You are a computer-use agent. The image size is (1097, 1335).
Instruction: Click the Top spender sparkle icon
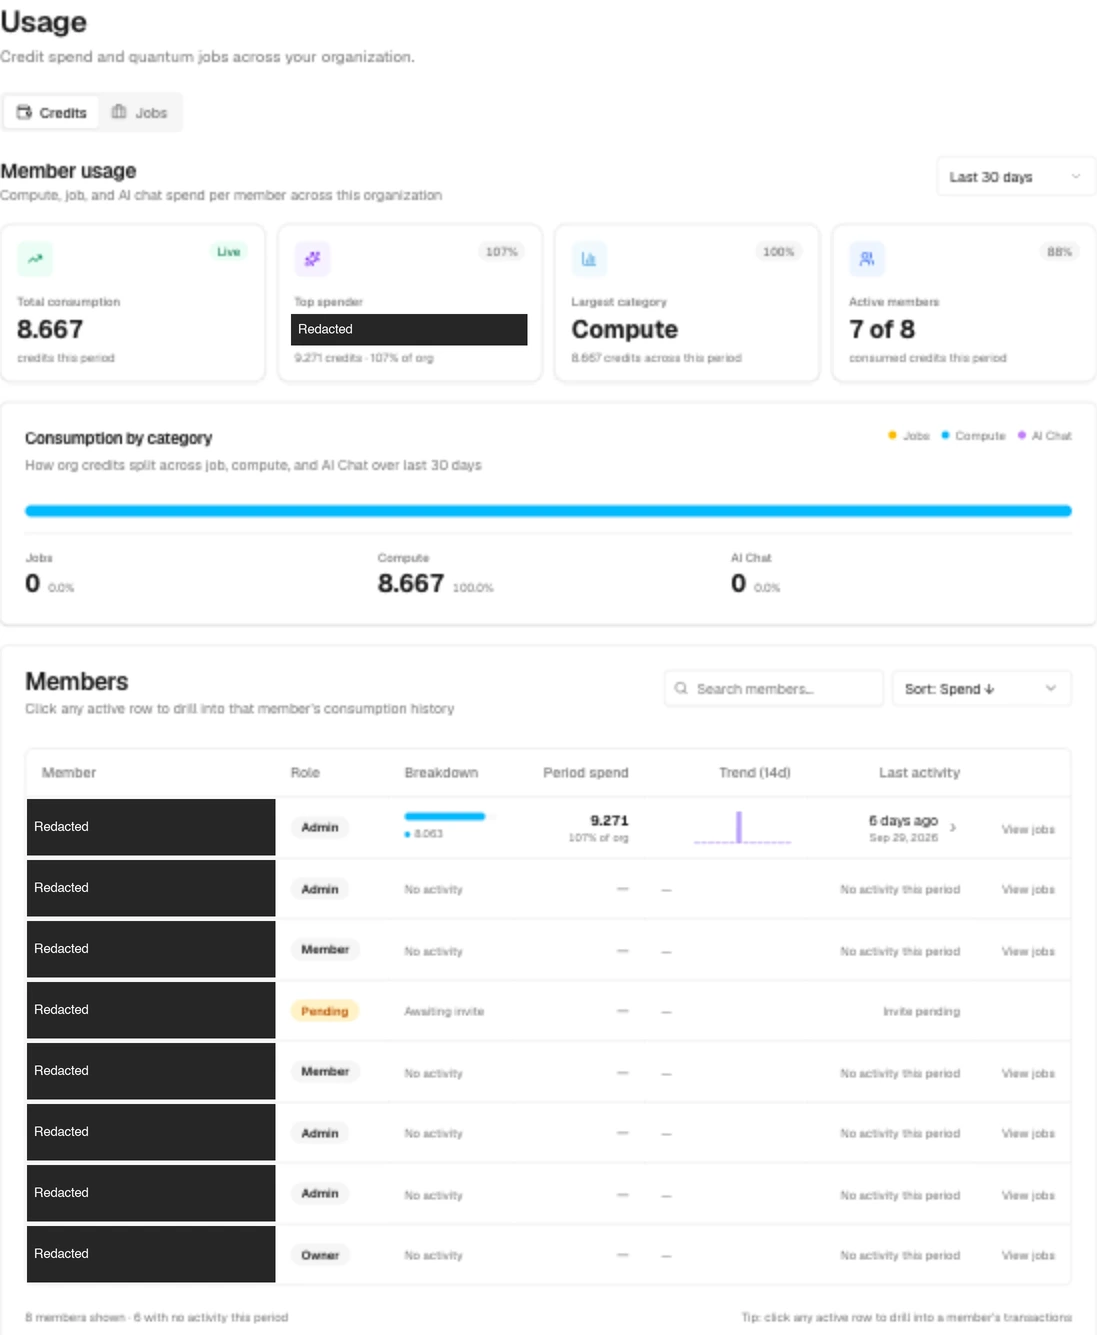[x=312, y=259]
